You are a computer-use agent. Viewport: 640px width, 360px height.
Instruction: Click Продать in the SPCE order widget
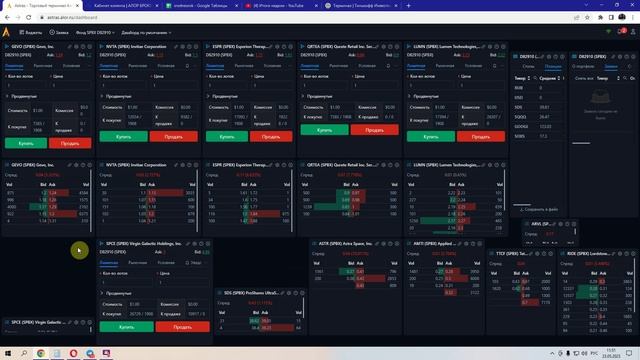coord(182,327)
